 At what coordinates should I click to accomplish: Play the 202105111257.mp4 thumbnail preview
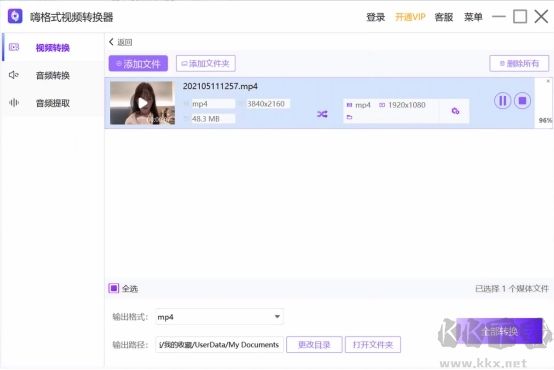click(142, 103)
